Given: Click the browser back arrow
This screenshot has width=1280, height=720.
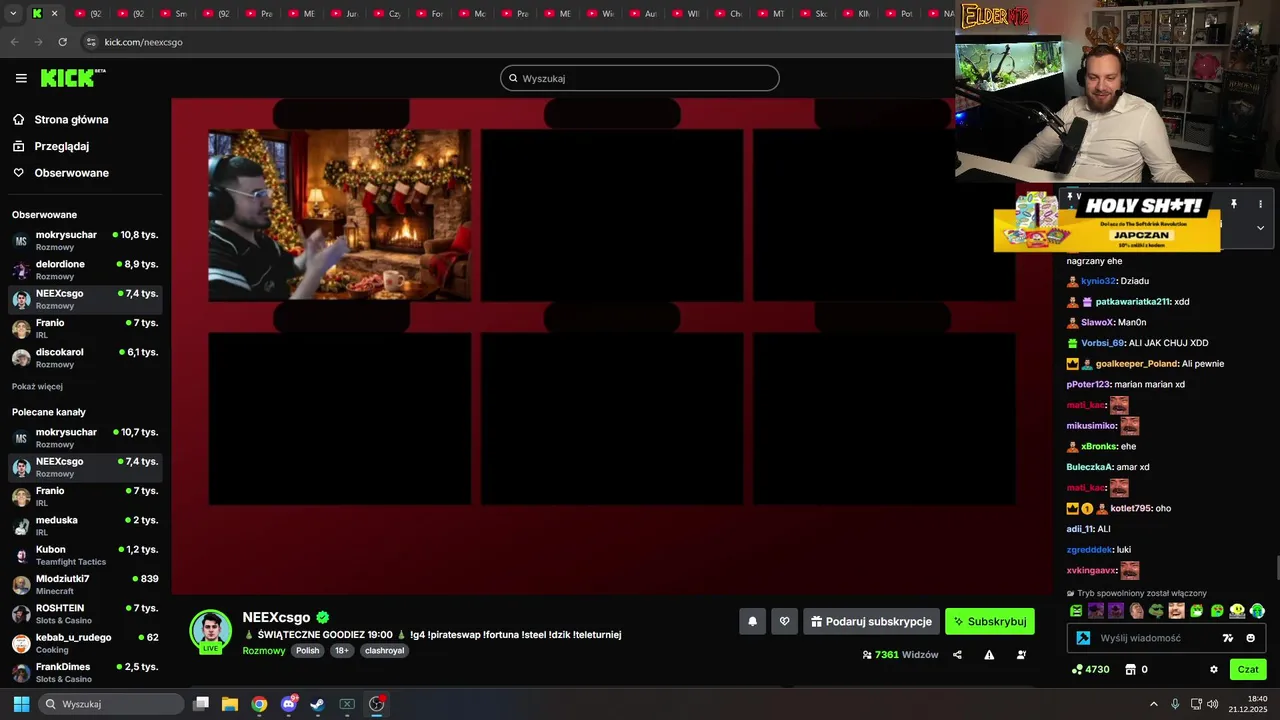Looking at the screenshot, I should pos(14,42).
